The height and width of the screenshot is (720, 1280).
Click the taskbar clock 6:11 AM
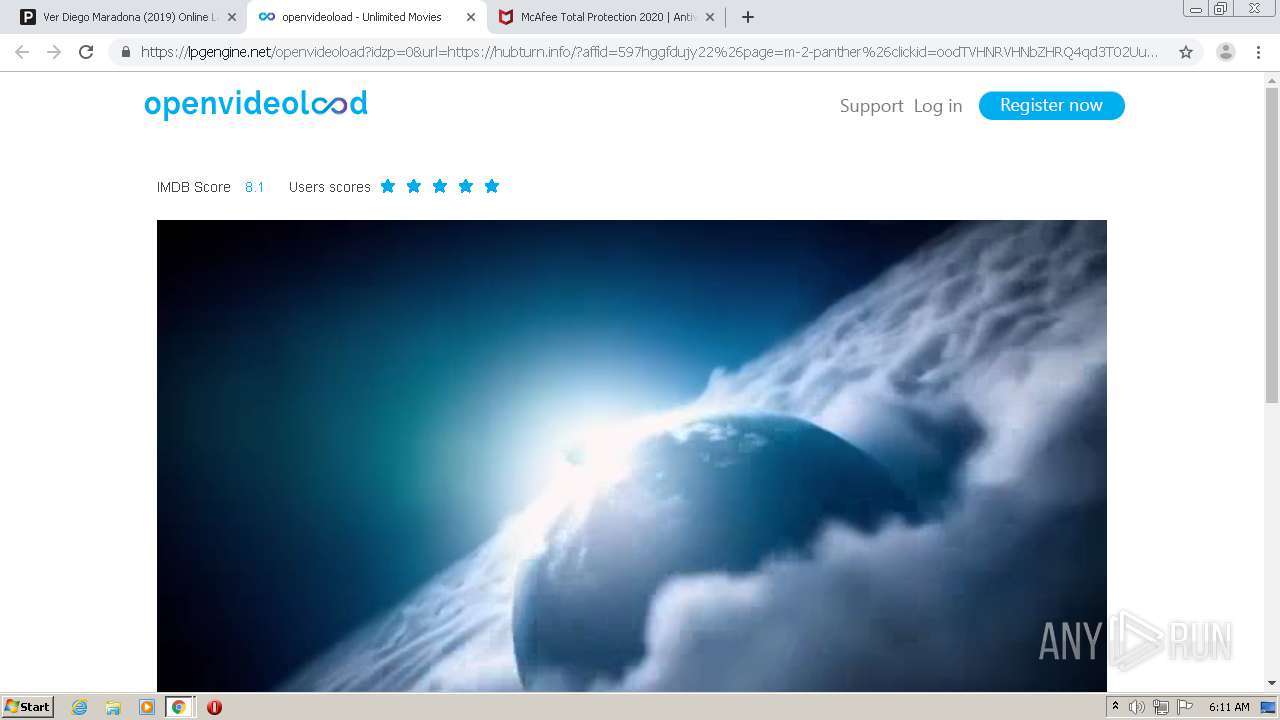[1229, 707]
